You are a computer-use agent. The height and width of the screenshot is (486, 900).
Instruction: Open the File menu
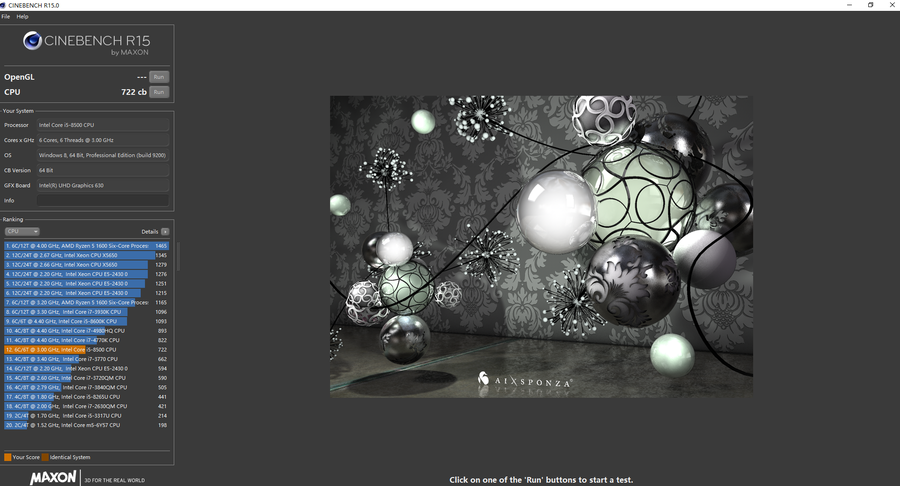point(6,17)
